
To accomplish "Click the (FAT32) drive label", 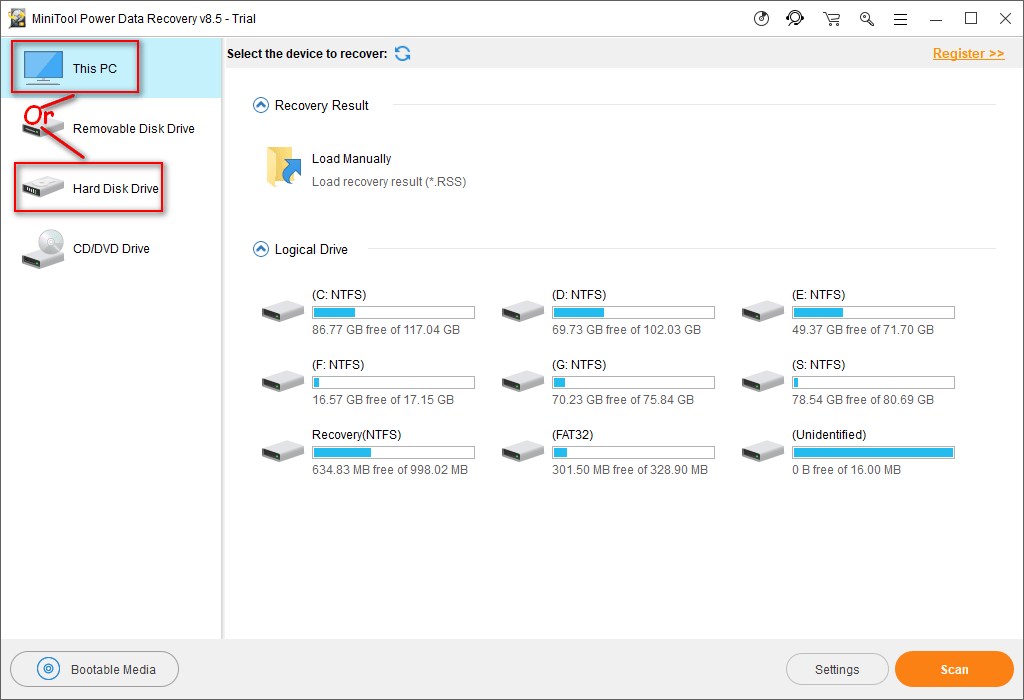I will point(573,434).
